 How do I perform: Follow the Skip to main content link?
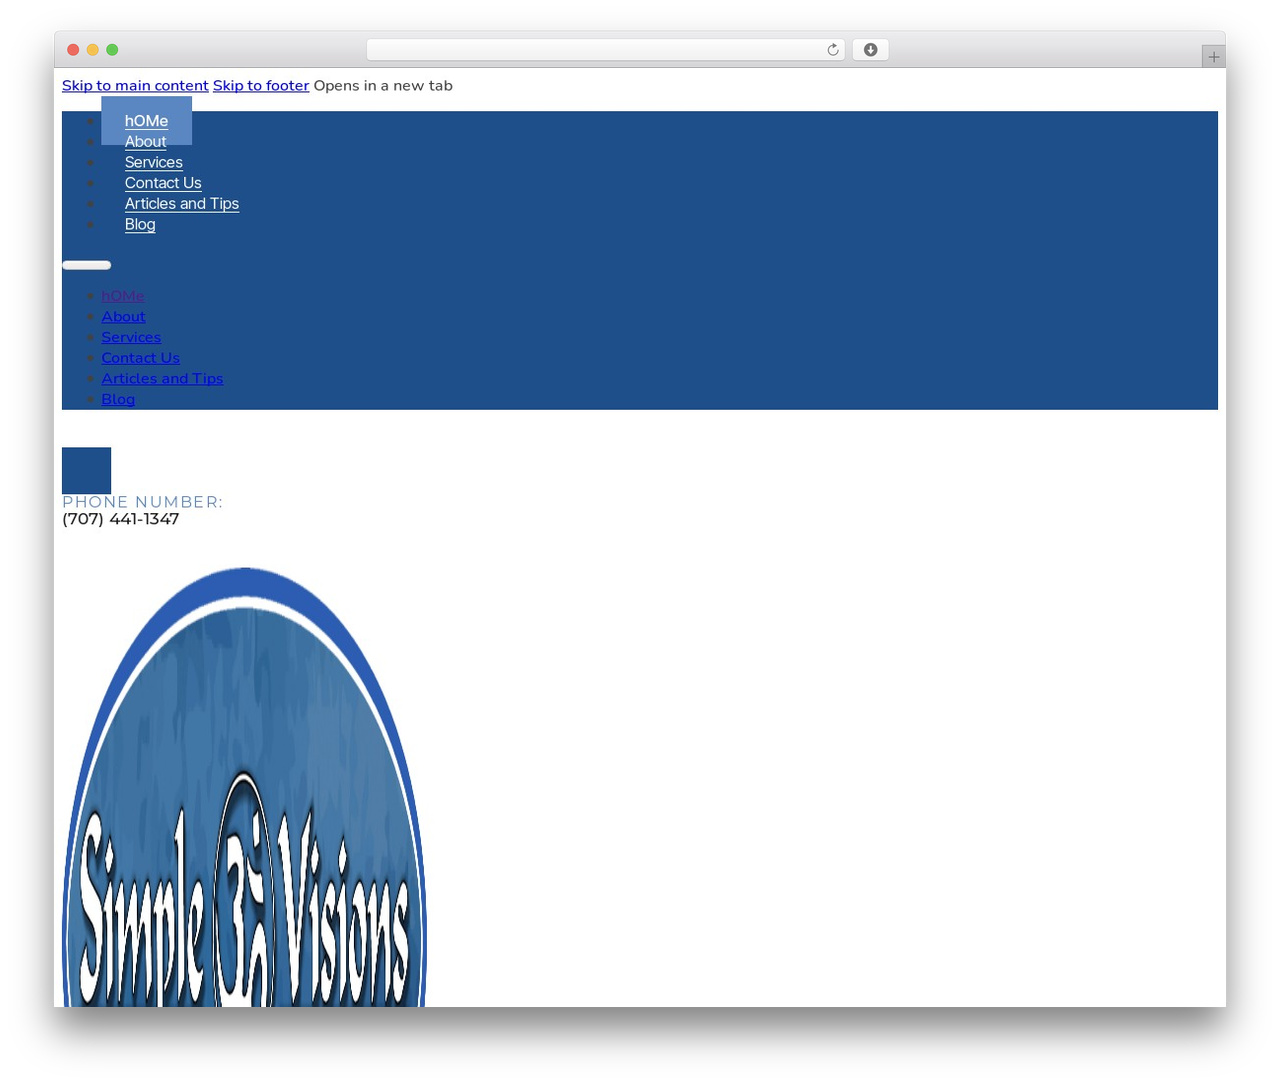135,86
